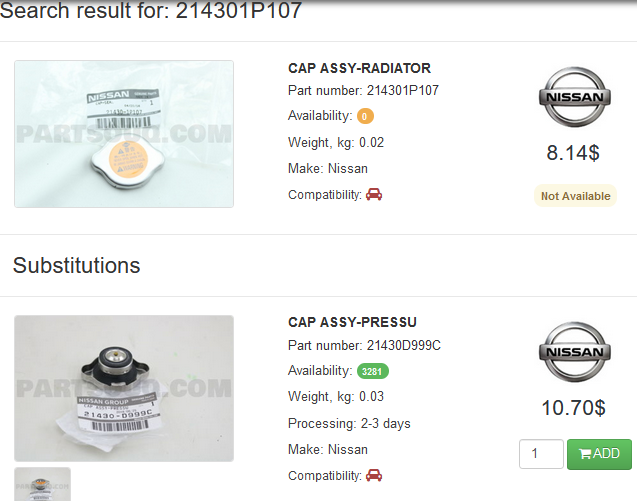Open CAP ASSY-PRESSU product title

coord(352,322)
